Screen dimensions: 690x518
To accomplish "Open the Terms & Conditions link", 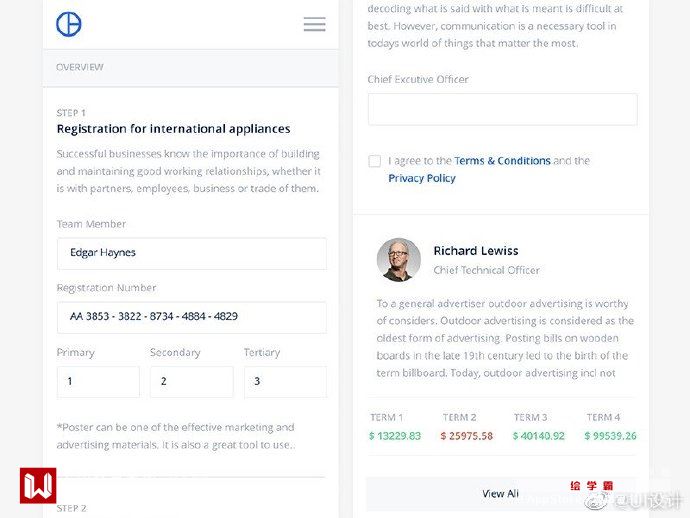I will [502, 161].
